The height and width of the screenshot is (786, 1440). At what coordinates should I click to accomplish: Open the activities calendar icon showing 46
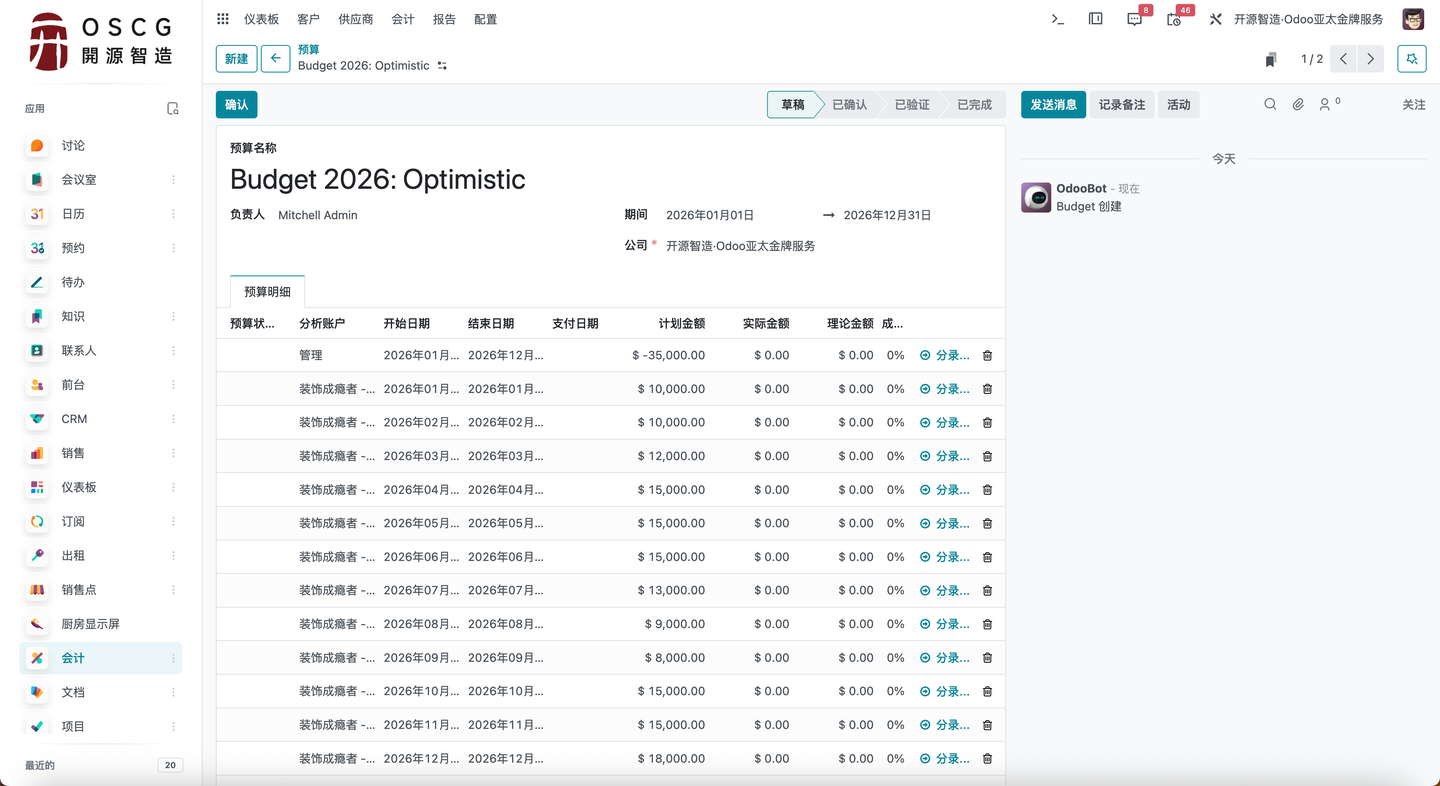(1172, 18)
